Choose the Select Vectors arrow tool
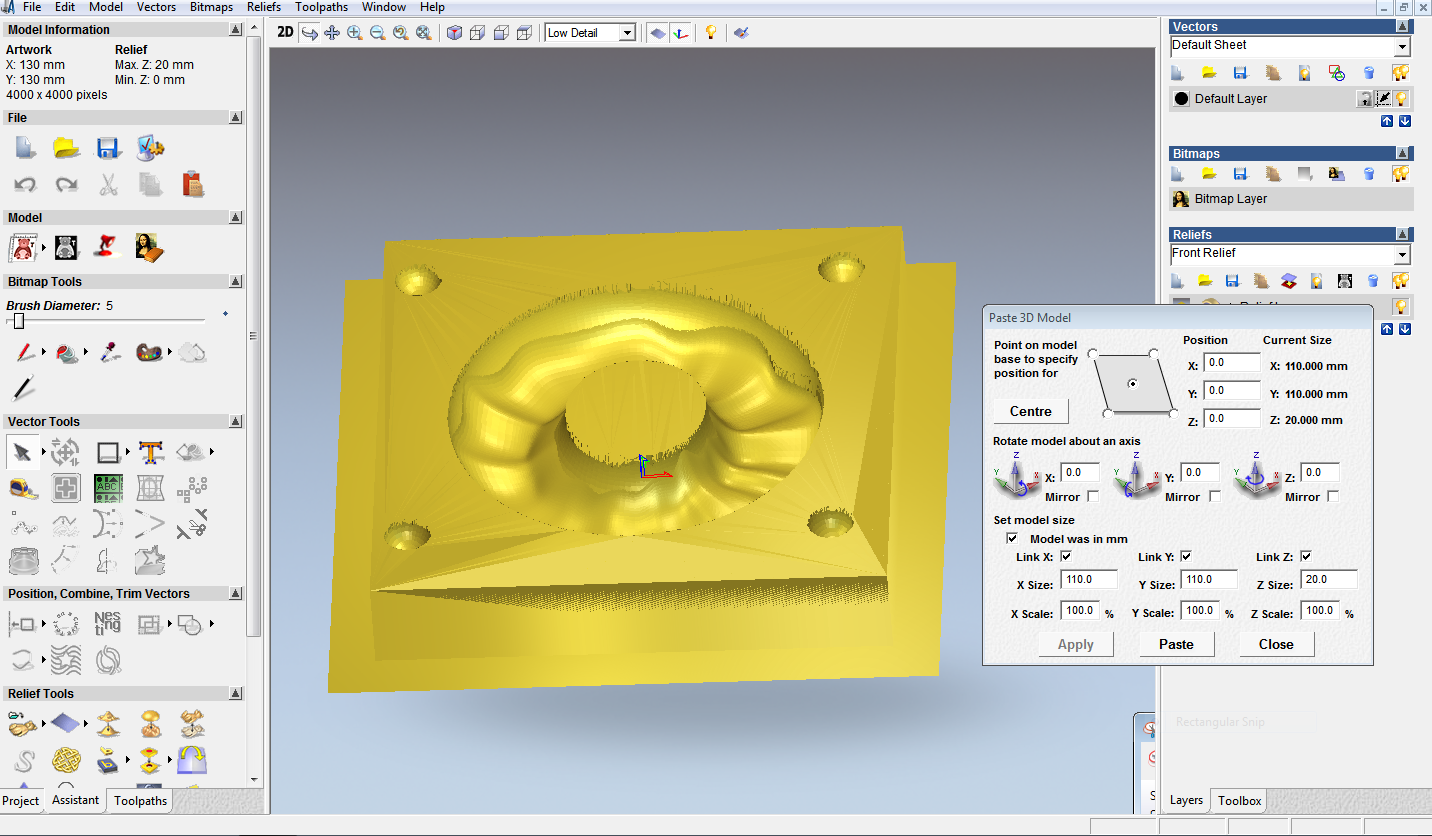The width and height of the screenshot is (1432, 836). tap(23, 453)
